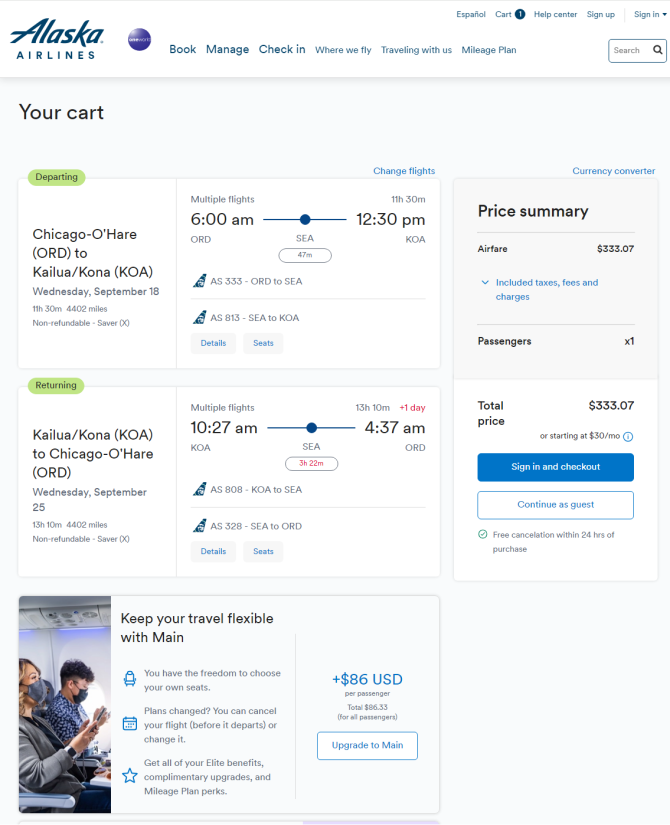Open the Sign in dropdown

(650, 14)
